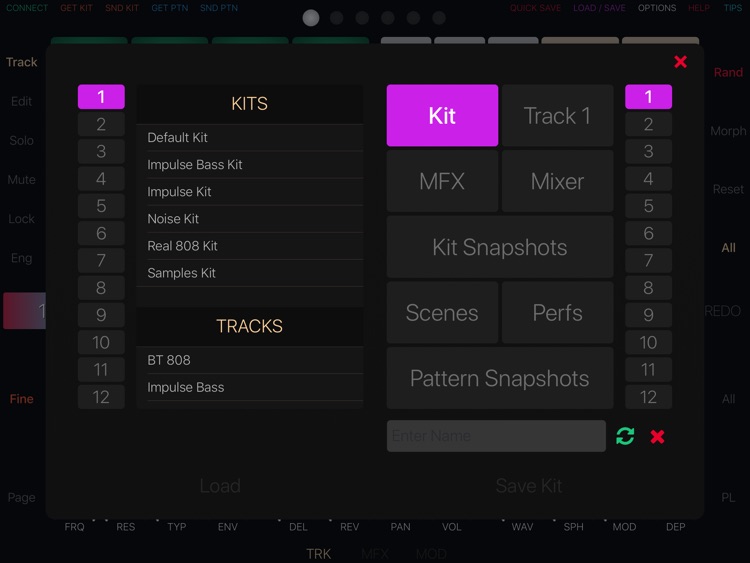Select the Mixer save category
The image size is (750, 563).
557,181
